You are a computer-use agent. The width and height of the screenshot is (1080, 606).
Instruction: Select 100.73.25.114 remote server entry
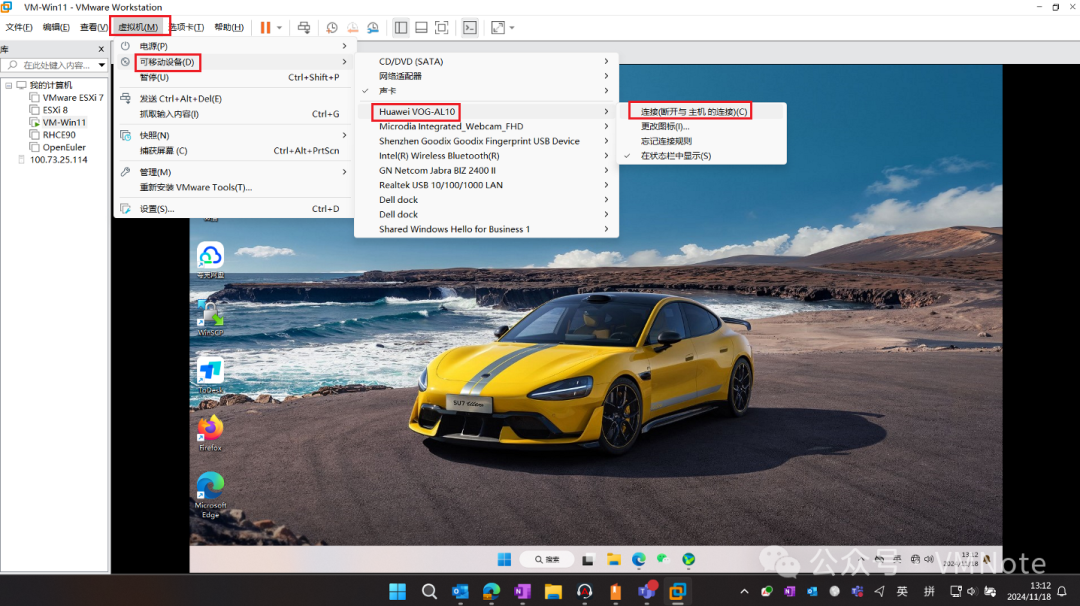pyautogui.click(x=59, y=160)
